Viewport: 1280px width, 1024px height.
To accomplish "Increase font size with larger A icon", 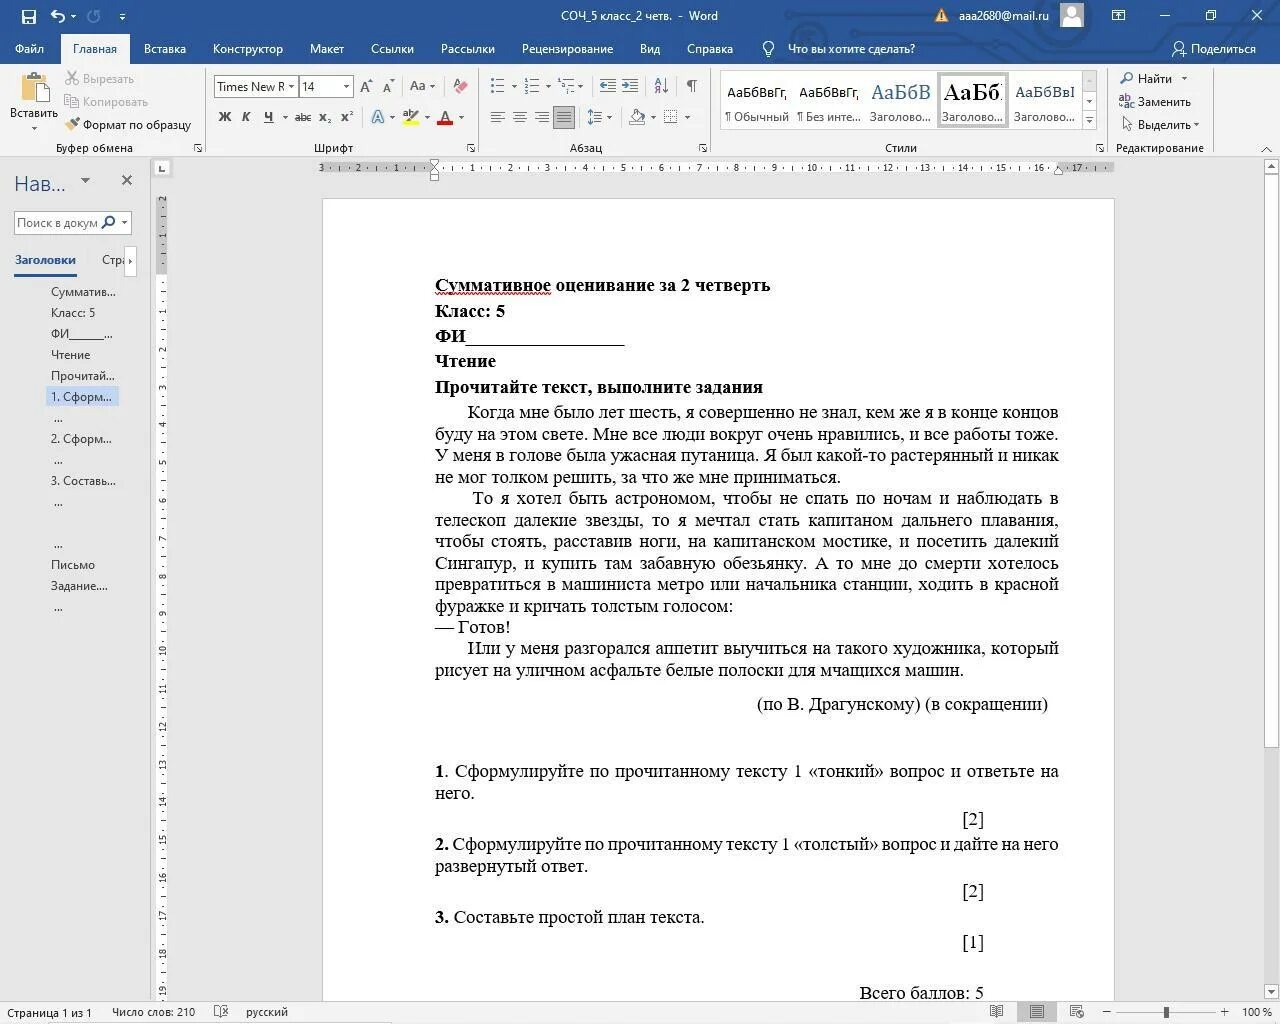I will pyautogui.click(x=367, y=86).
